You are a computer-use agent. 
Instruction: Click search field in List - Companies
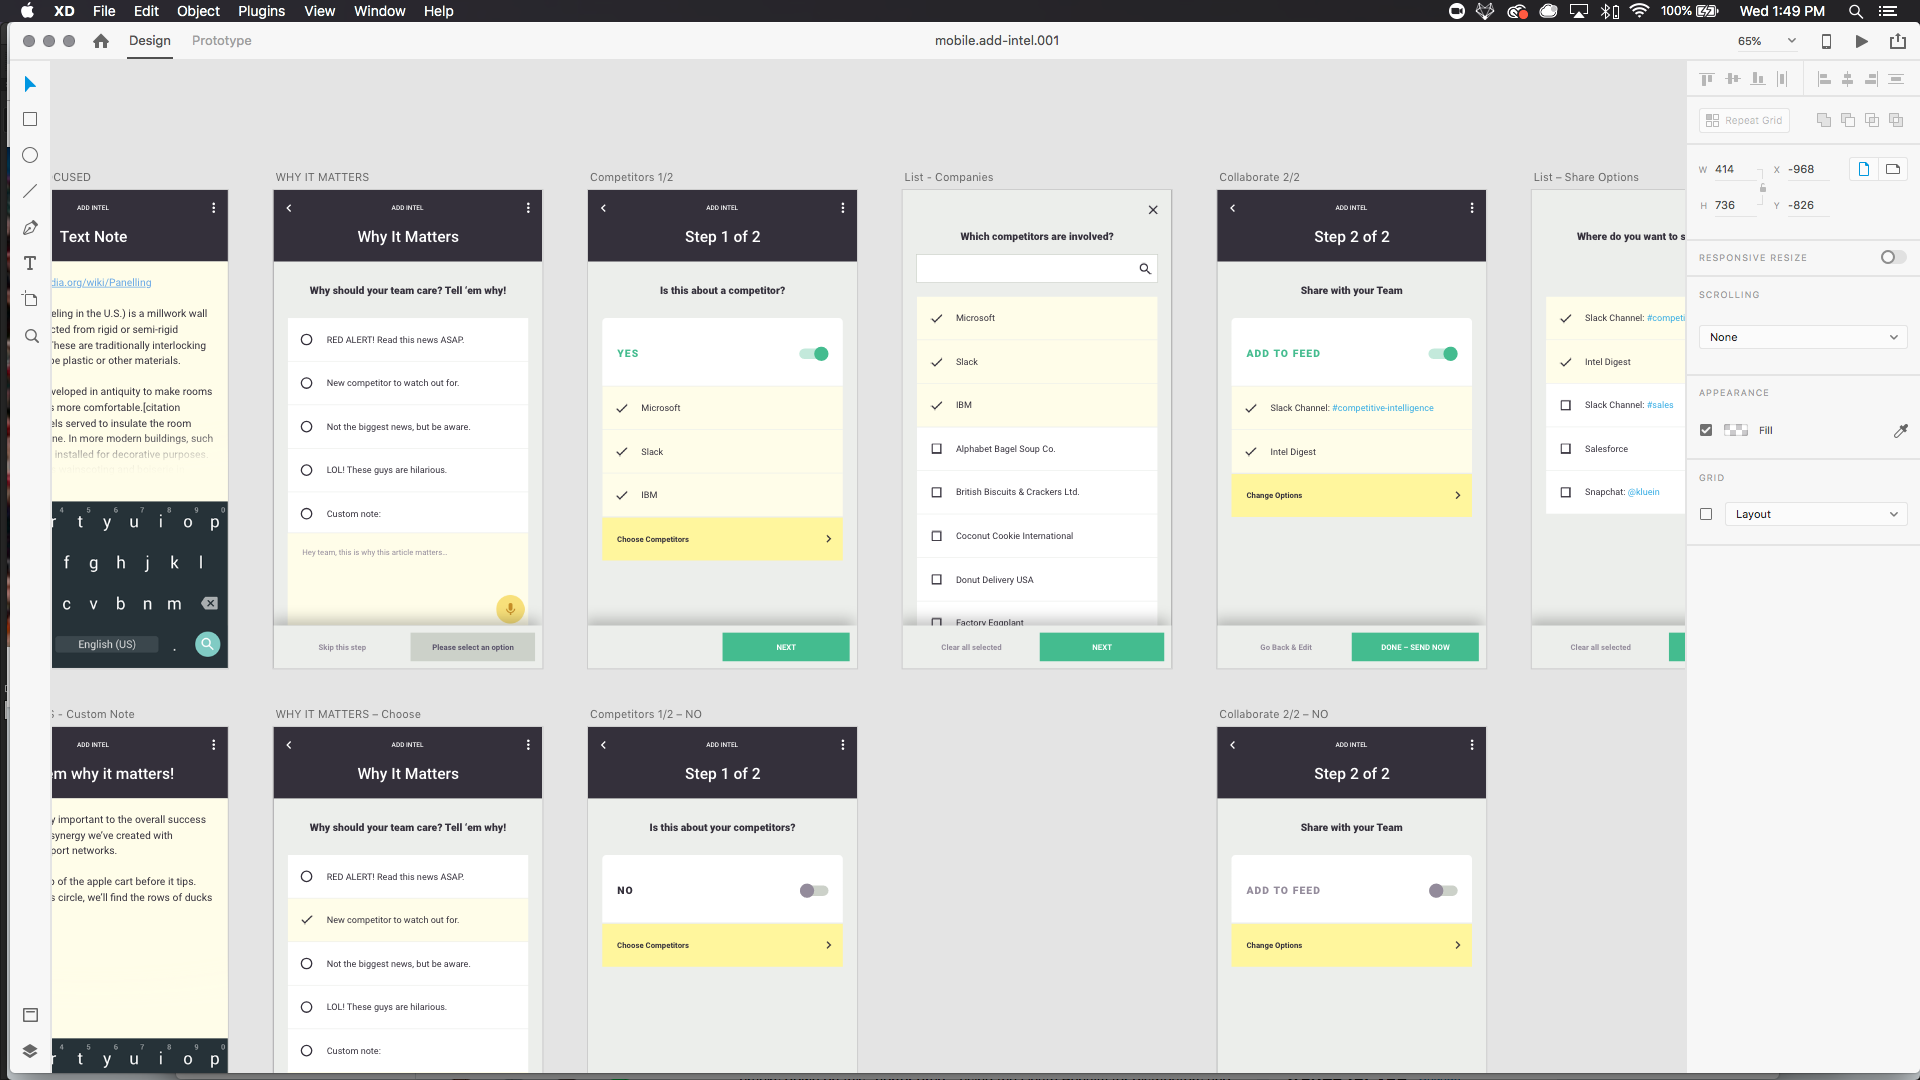coord(1037,269)
